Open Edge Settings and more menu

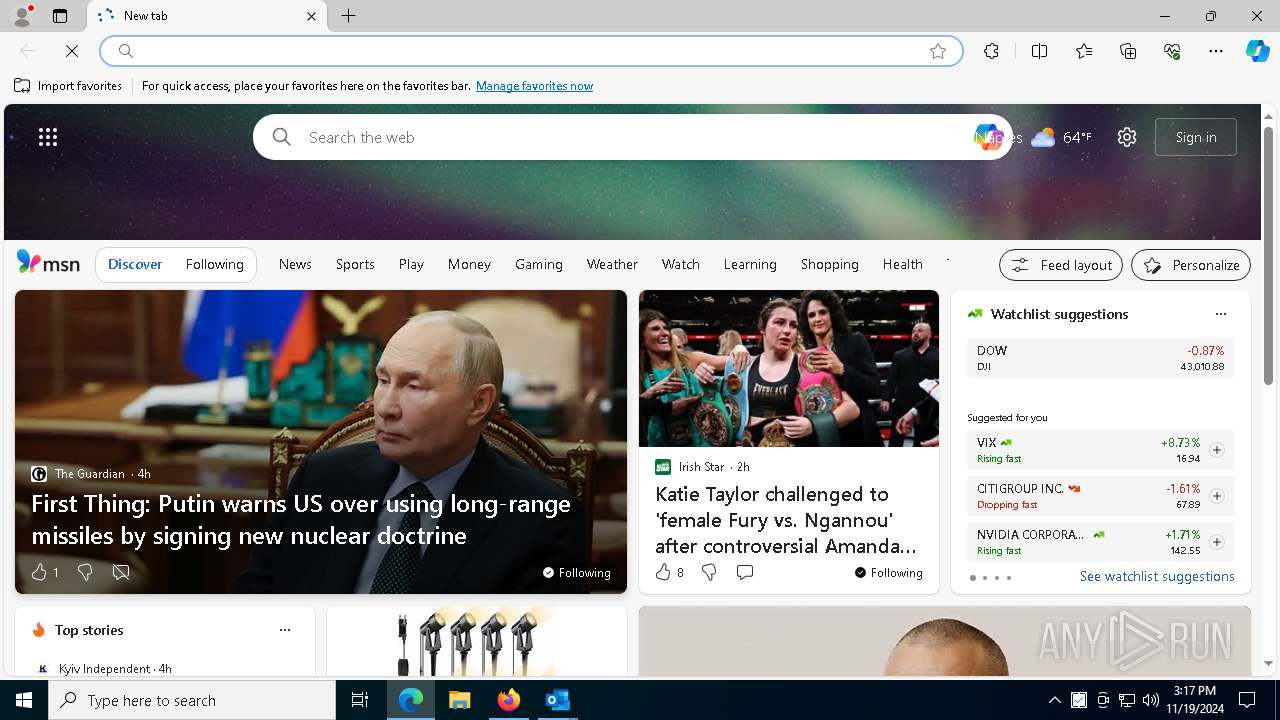coord(1216,51)
